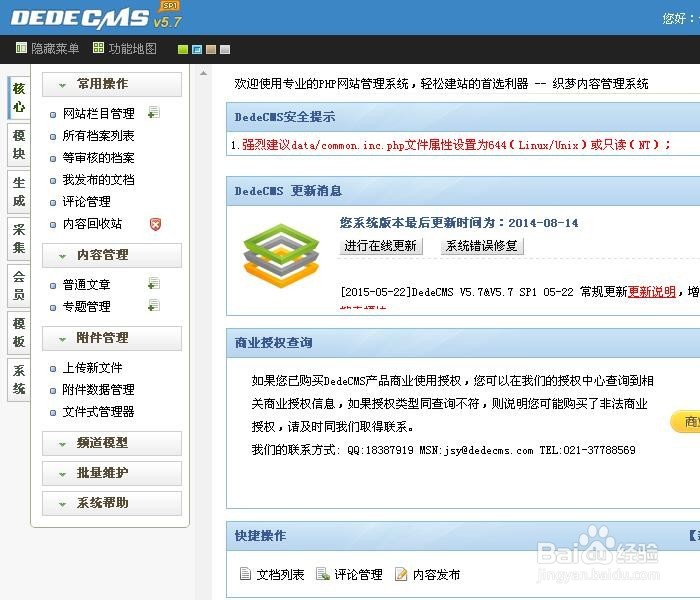
Task: Click 功能地图 text in top bar
Action: pyautogui.click(x=133, y=48)
